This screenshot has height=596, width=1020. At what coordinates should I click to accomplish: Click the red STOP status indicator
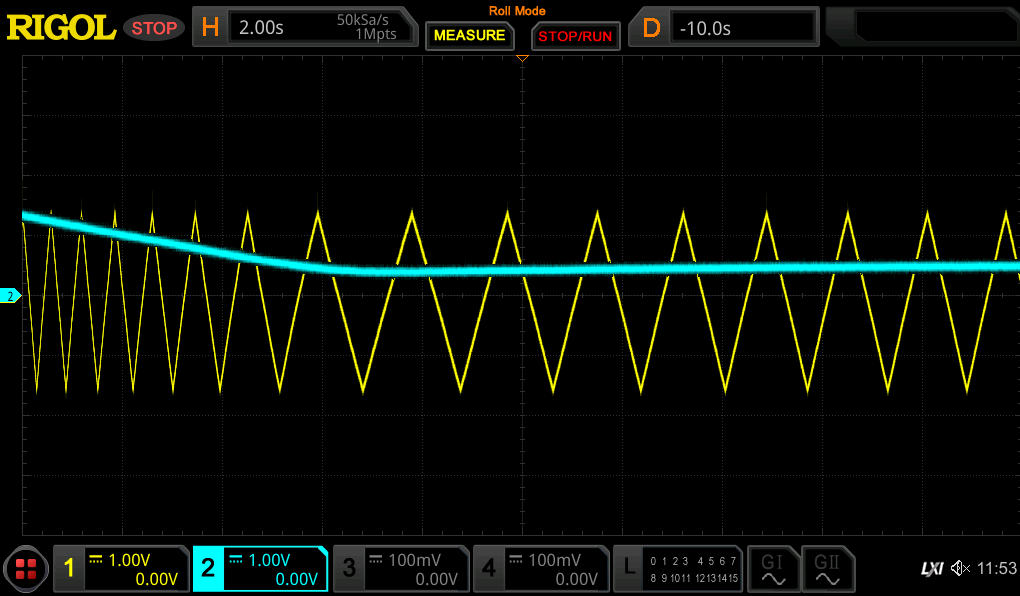(x=154, y=28)
